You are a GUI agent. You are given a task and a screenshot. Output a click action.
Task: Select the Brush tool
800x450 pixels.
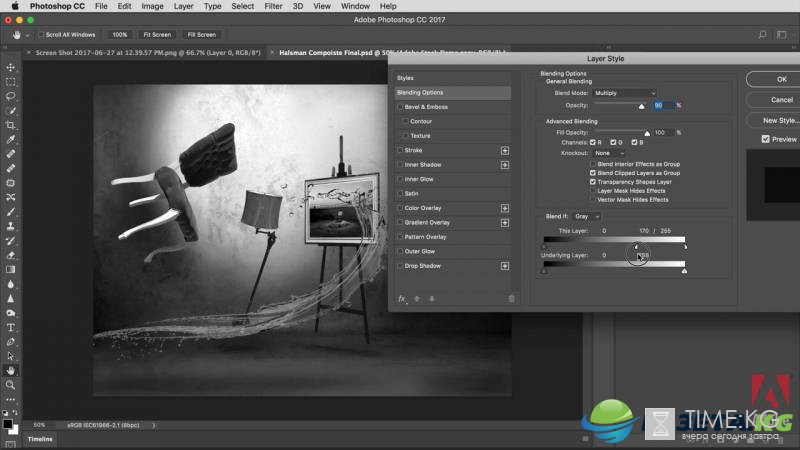pyautogui.click(x=10, y=212)
